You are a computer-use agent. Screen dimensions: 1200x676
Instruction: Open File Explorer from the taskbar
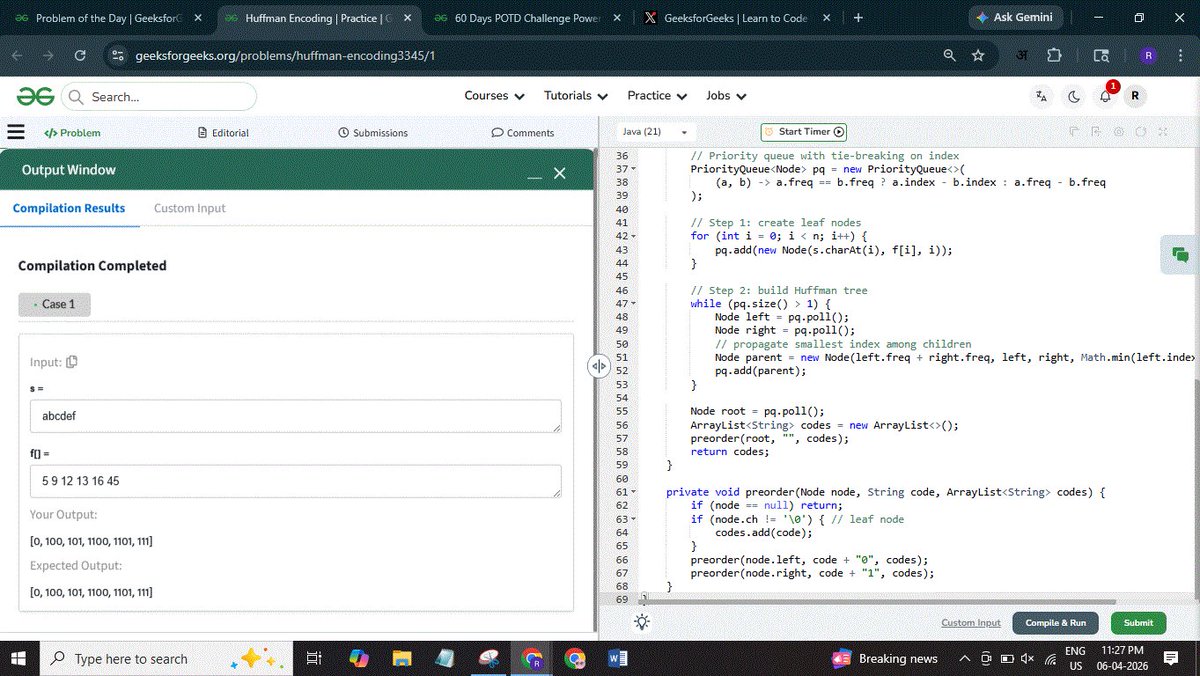click(x=402, y=659)
